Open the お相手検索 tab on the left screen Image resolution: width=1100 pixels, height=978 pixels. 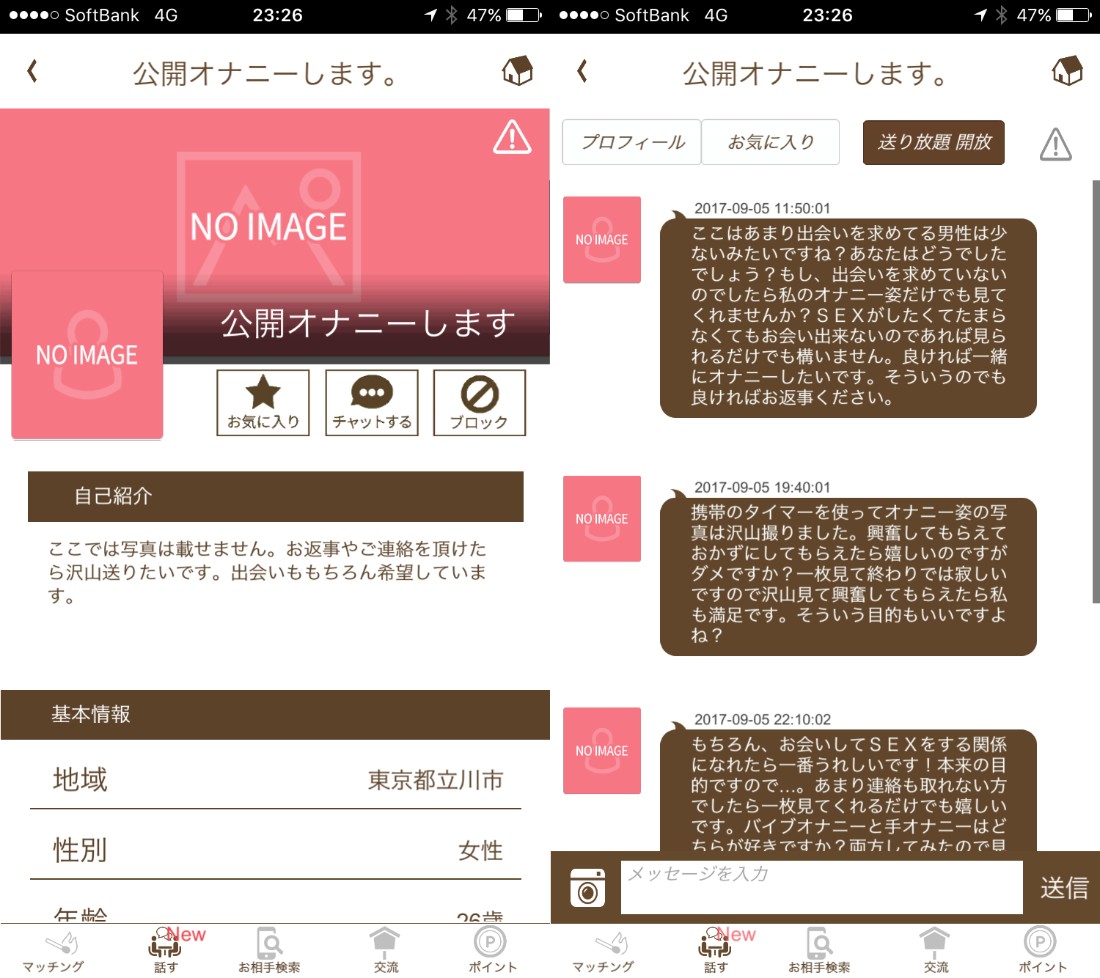point(269,951)
